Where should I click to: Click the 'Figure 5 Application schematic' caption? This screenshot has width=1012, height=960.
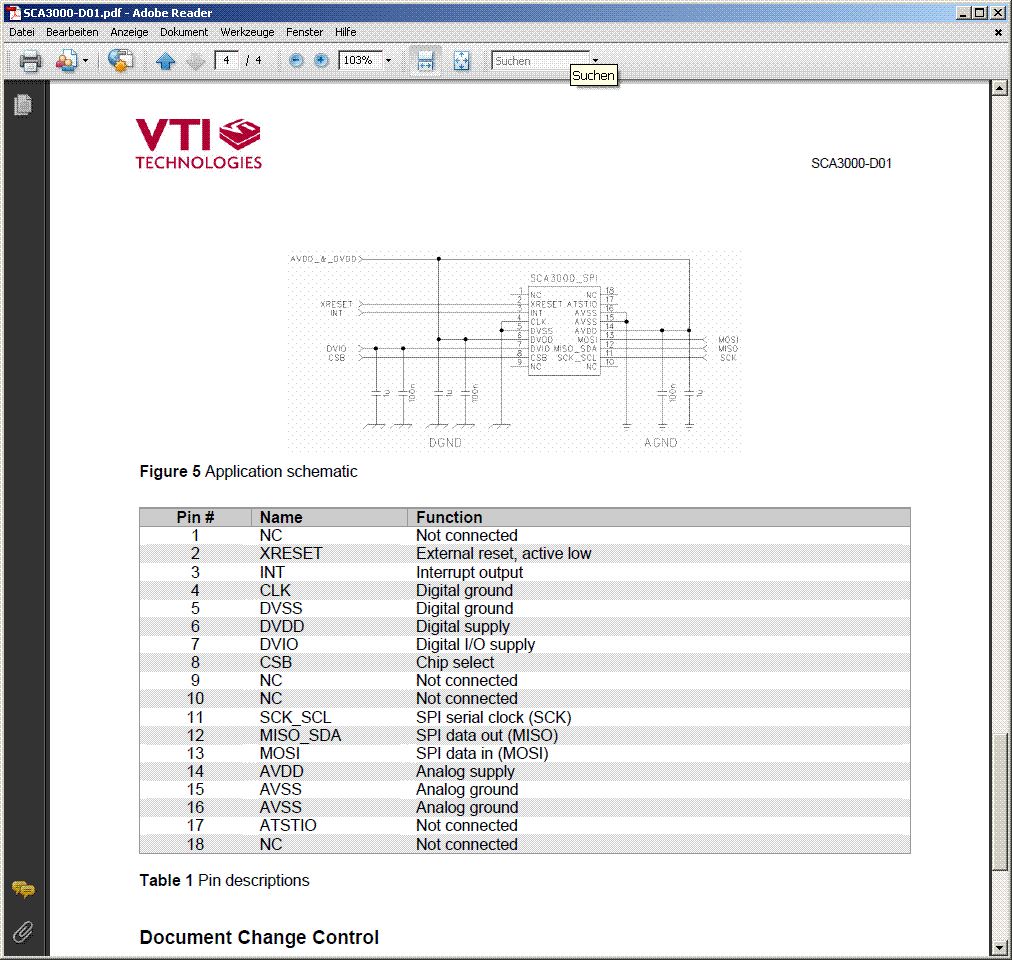(248, 471)
